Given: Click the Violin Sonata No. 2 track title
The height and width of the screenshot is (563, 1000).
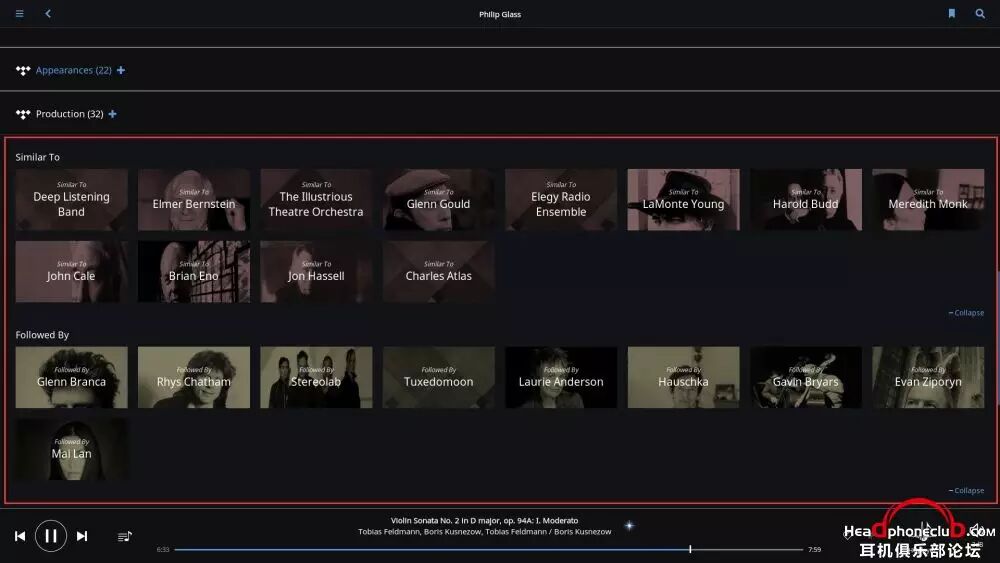Looking at the screenshot, I should 485,521.
